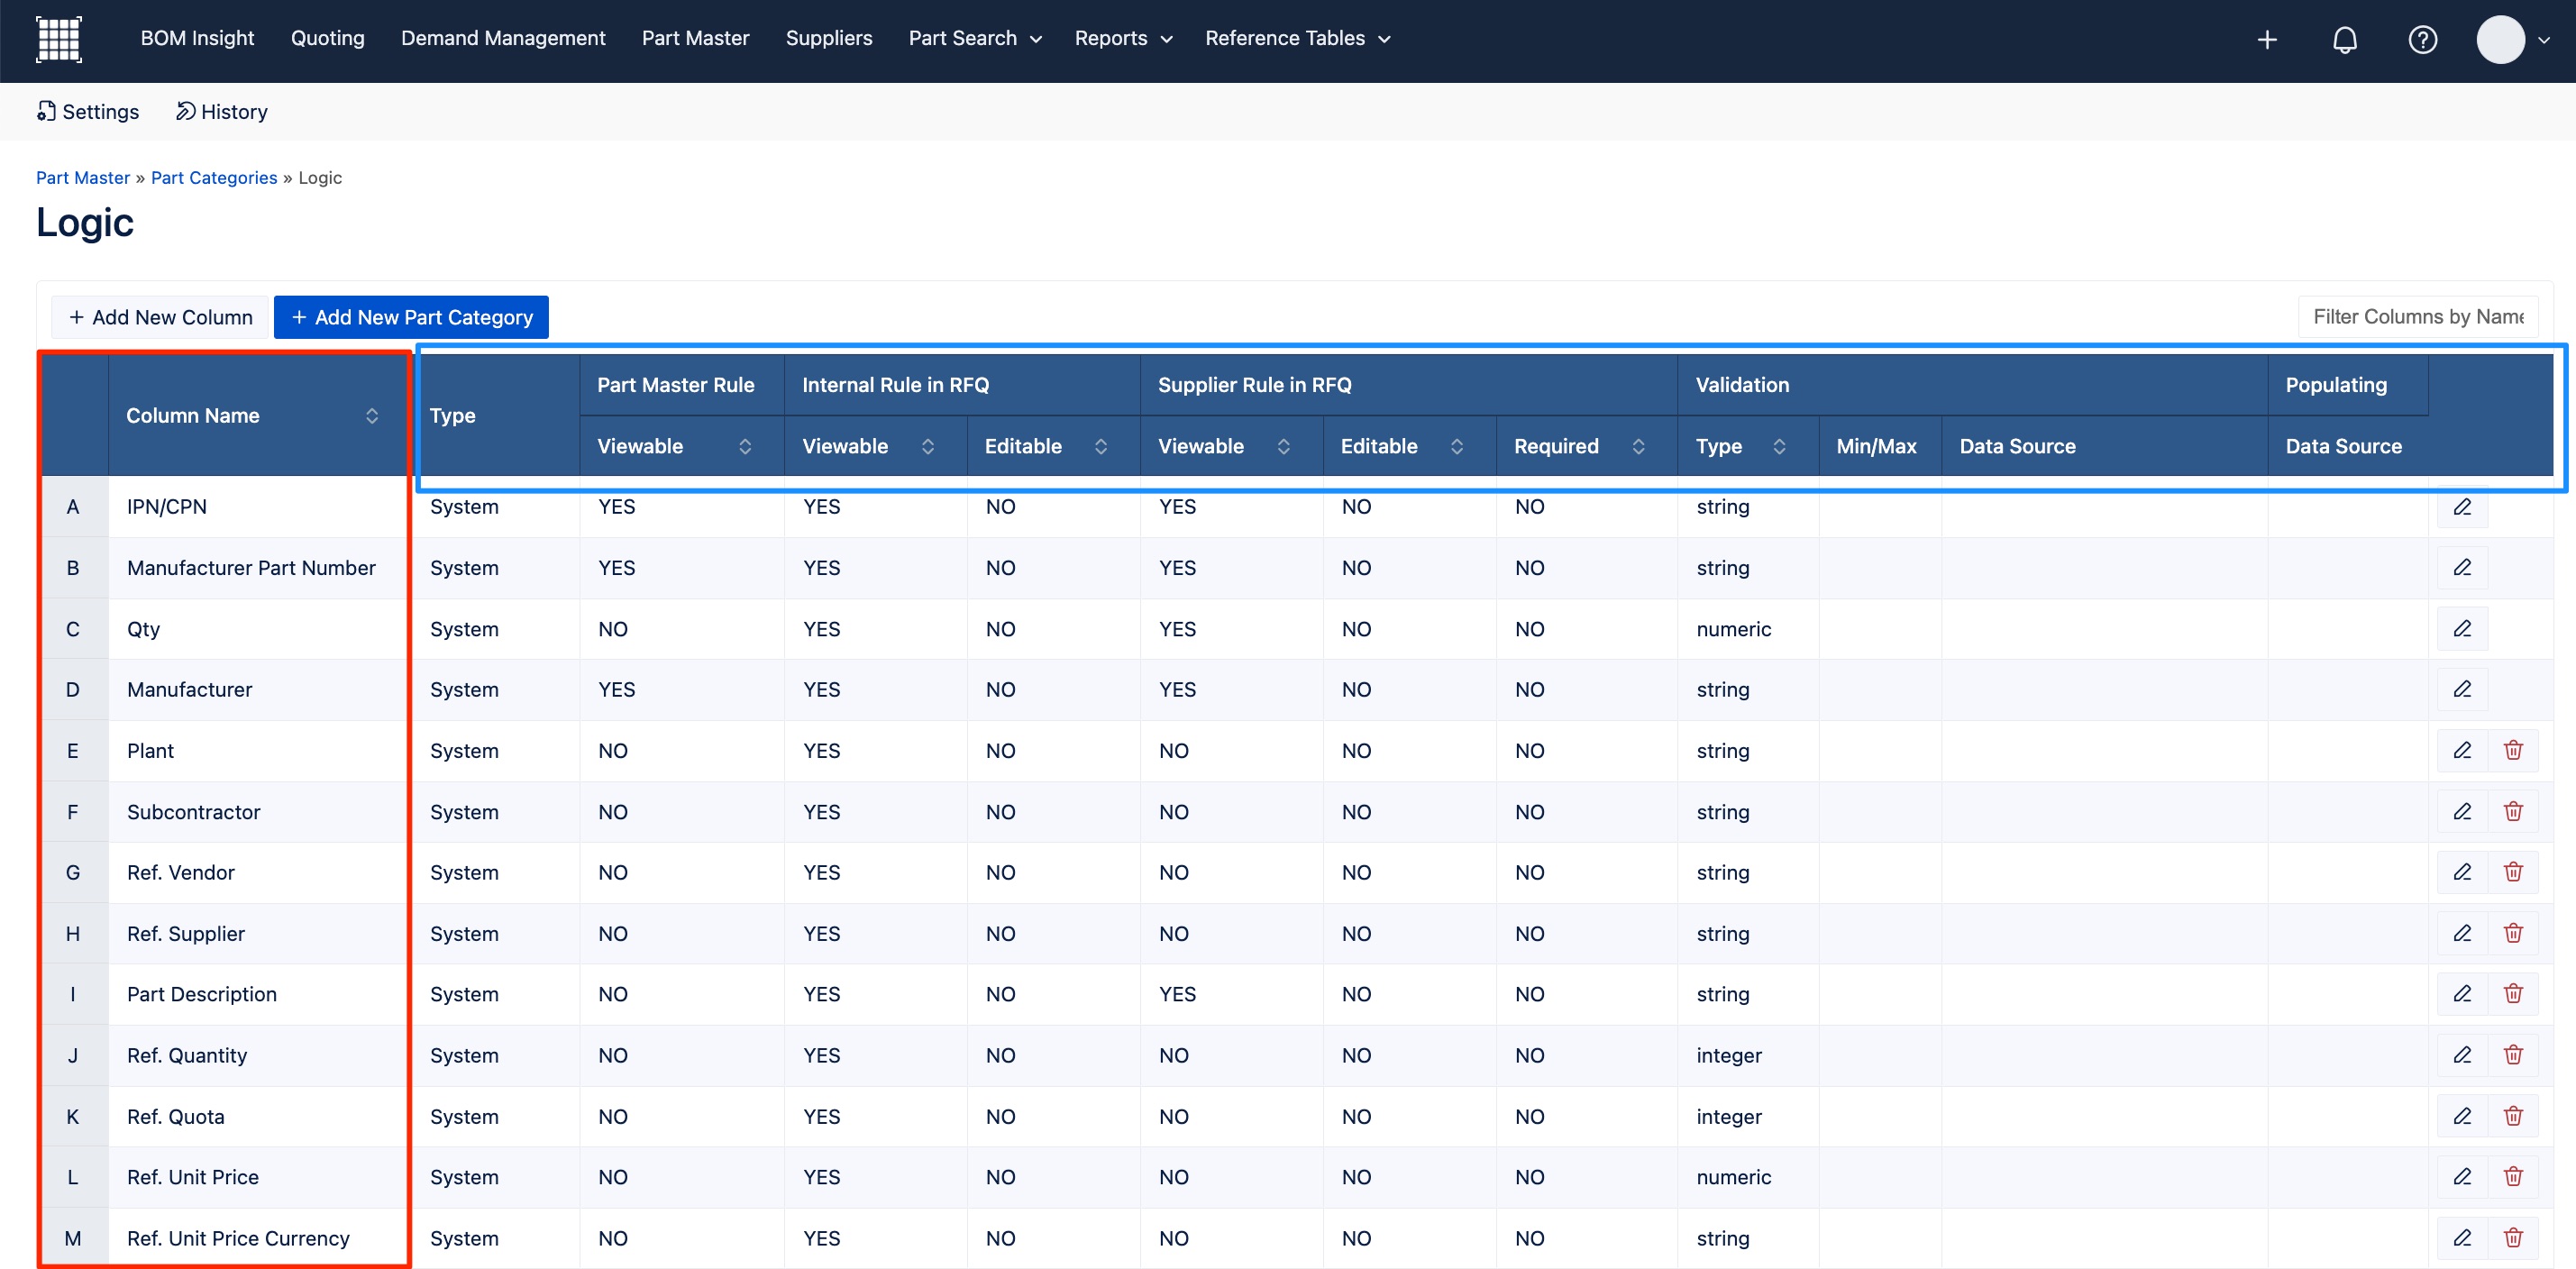Delete the Subcontractor row
The width and height of the screenshot is (2576, 1269).
[x=2513, y=811]
